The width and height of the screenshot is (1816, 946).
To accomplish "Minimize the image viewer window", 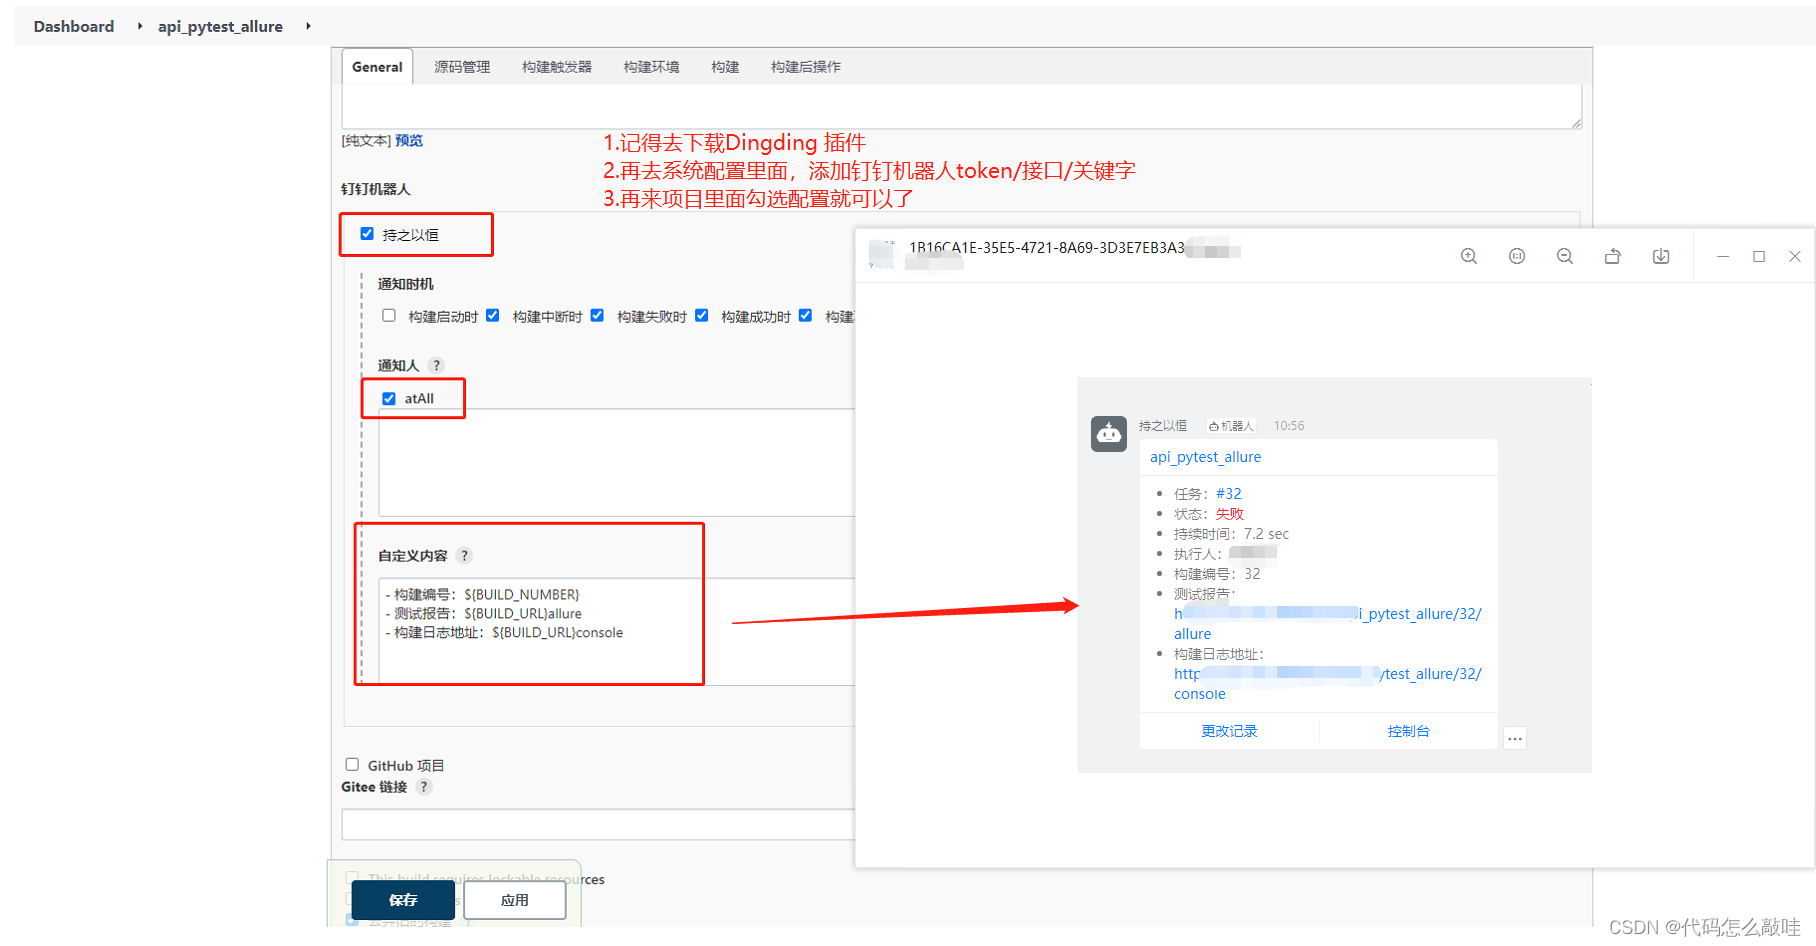I will [x=1723, y=256].
